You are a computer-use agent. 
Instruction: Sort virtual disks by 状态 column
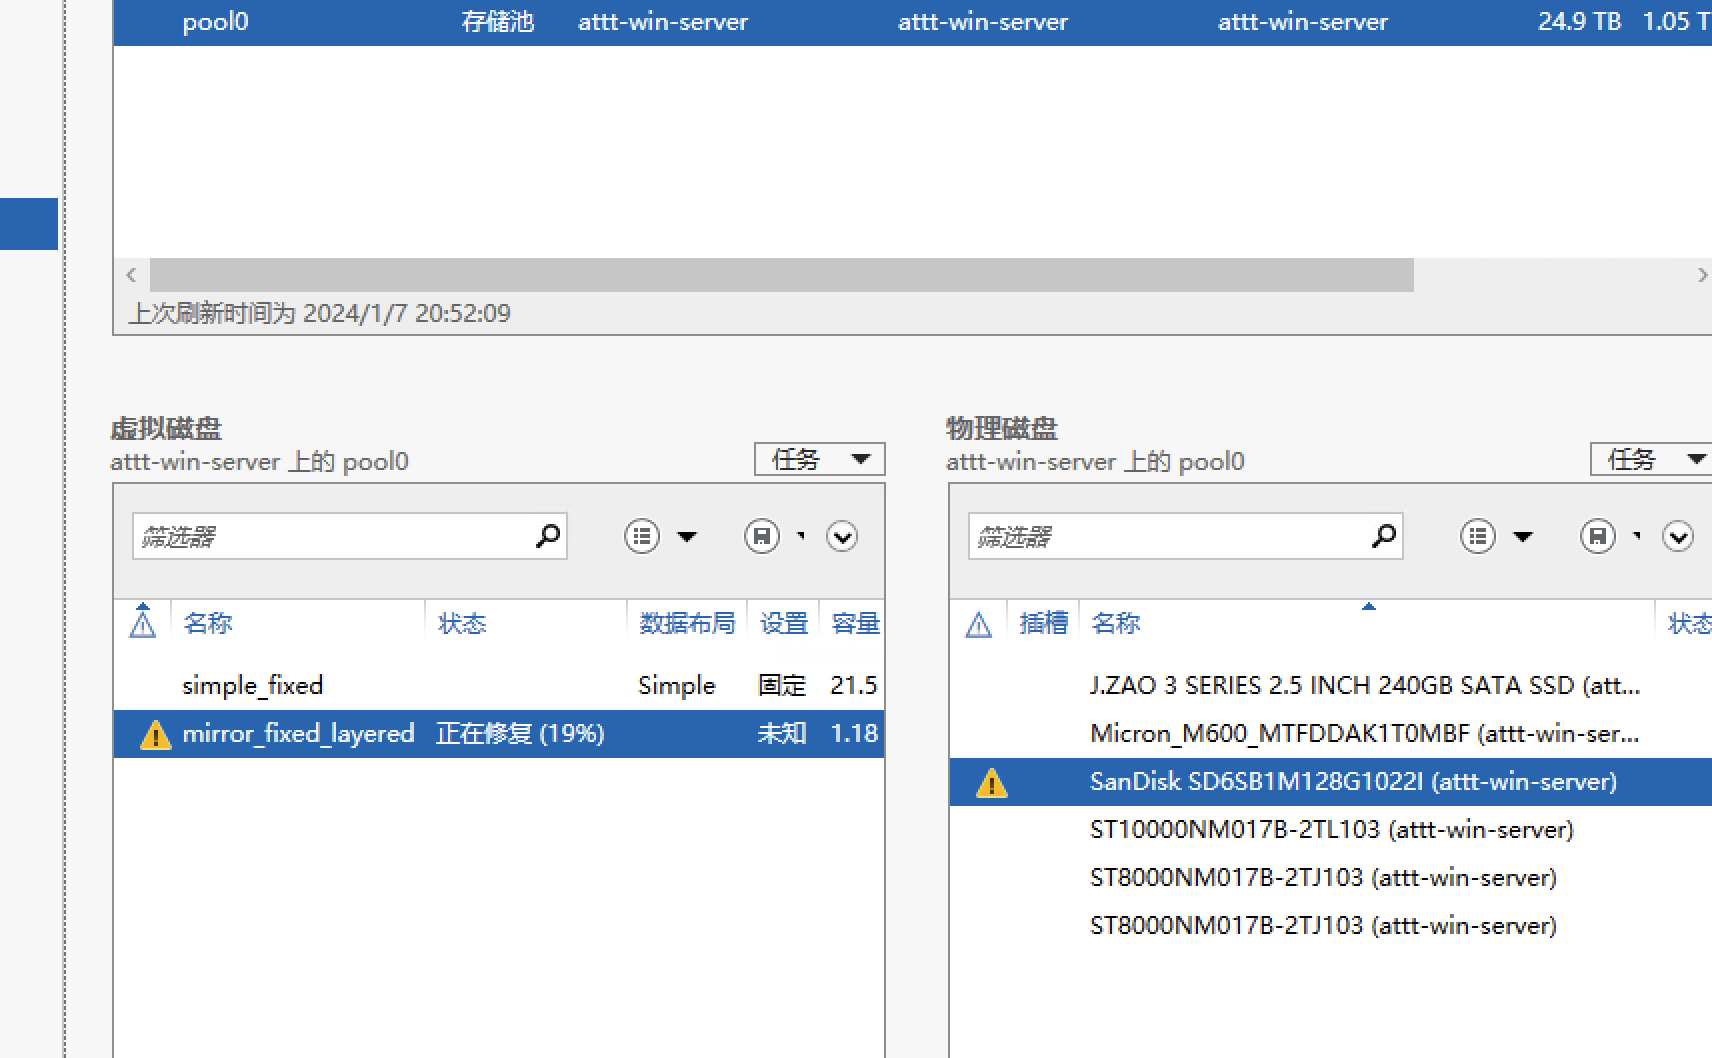[462, 623]
